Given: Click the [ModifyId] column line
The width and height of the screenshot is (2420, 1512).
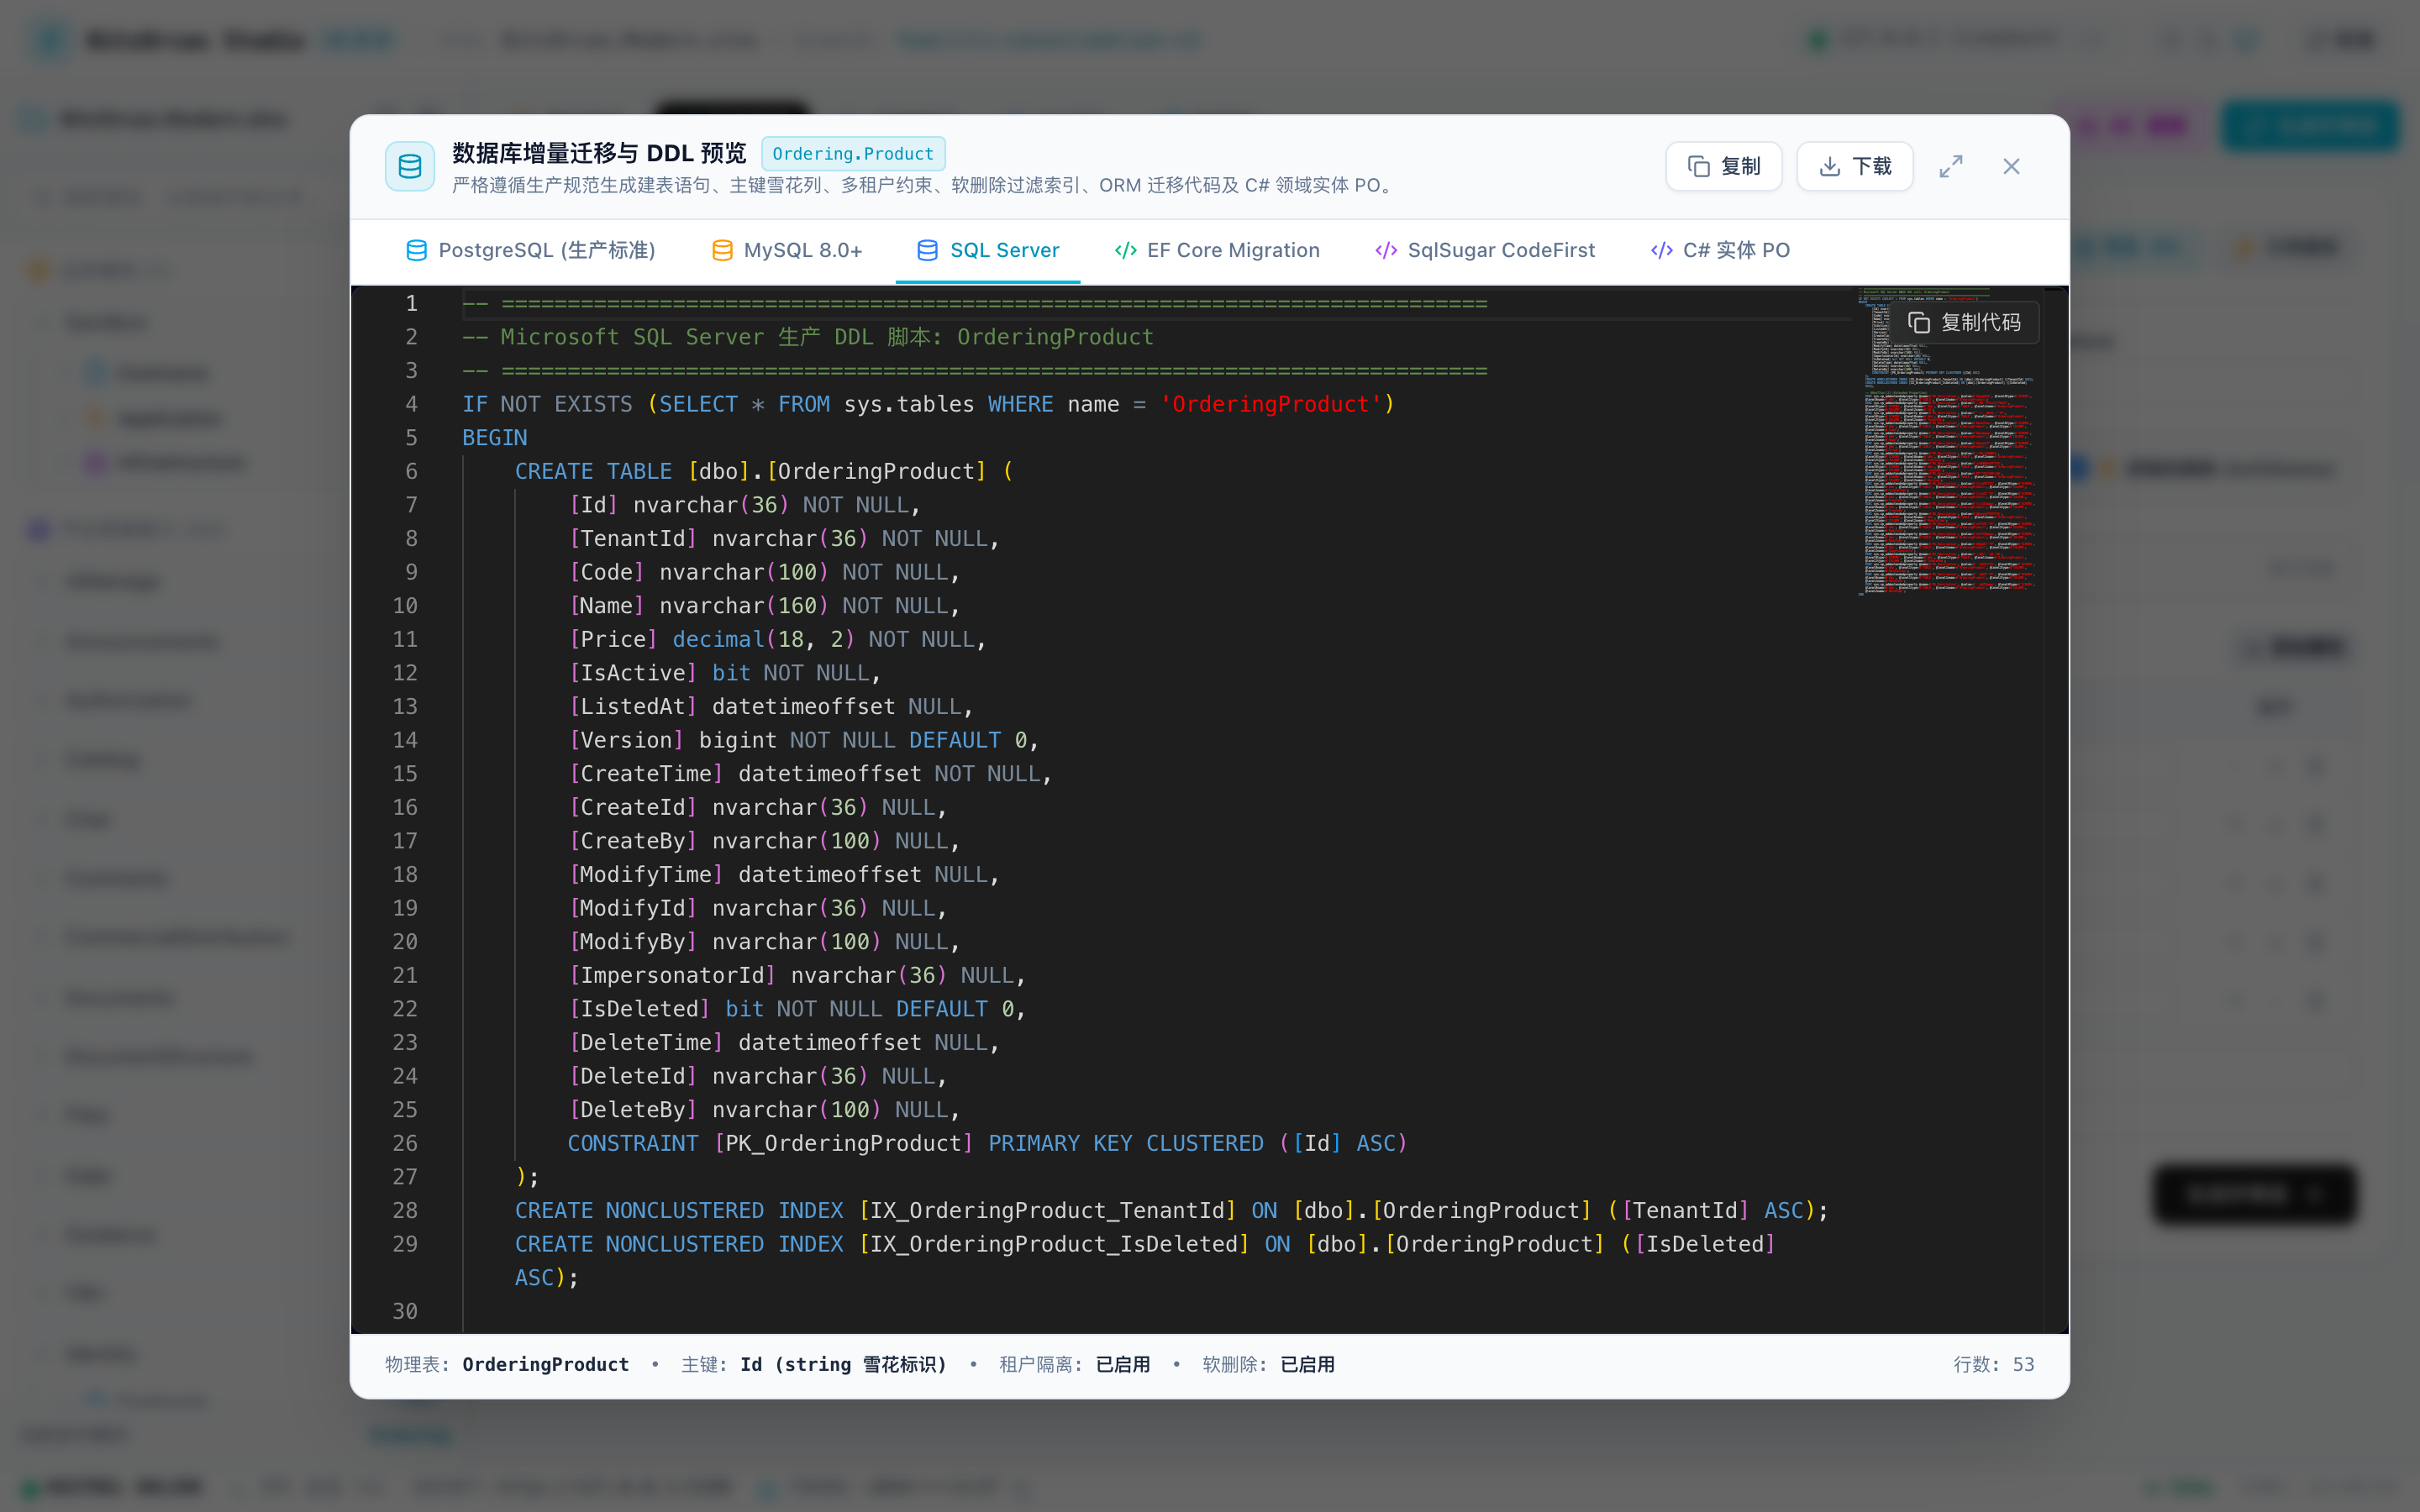Looking at the screenshot, I should point(757,908).
